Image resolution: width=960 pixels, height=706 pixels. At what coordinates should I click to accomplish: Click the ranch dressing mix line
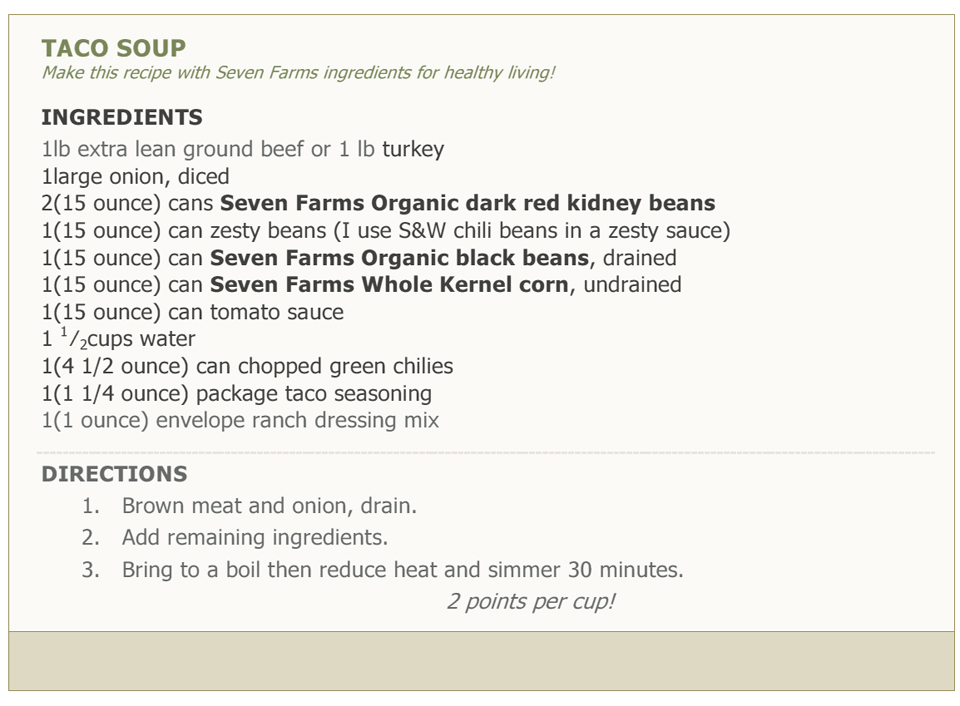coord(240,421)
